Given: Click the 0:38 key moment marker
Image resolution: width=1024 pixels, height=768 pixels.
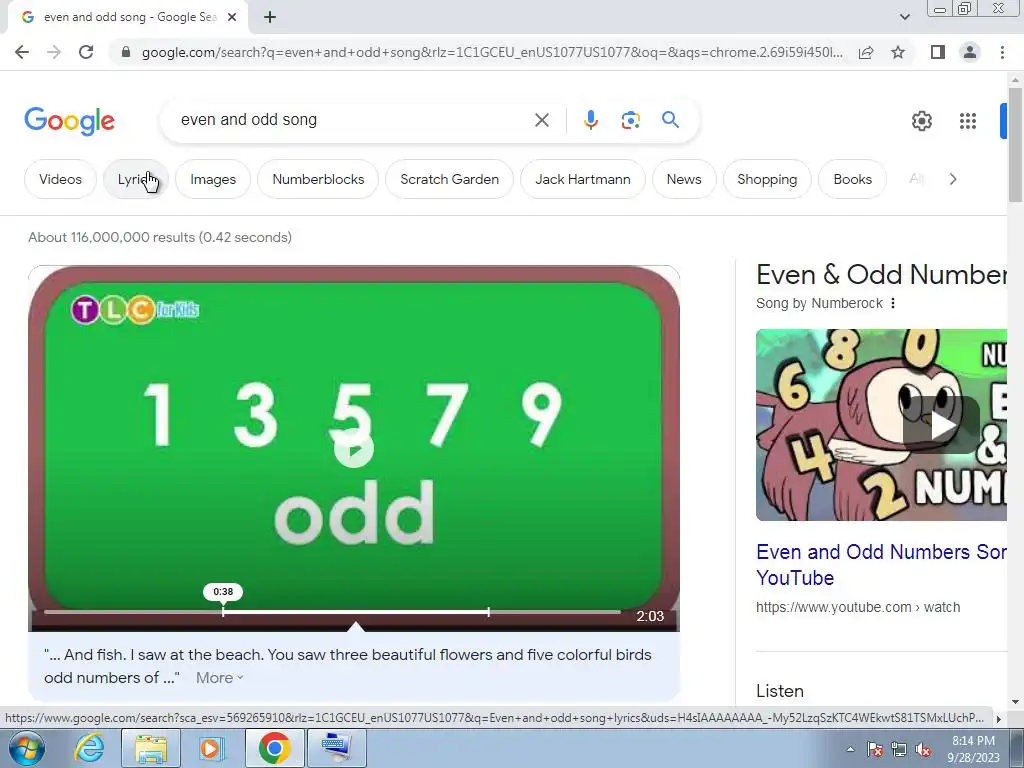Looking at the screenshot, I should coord(223,592).
